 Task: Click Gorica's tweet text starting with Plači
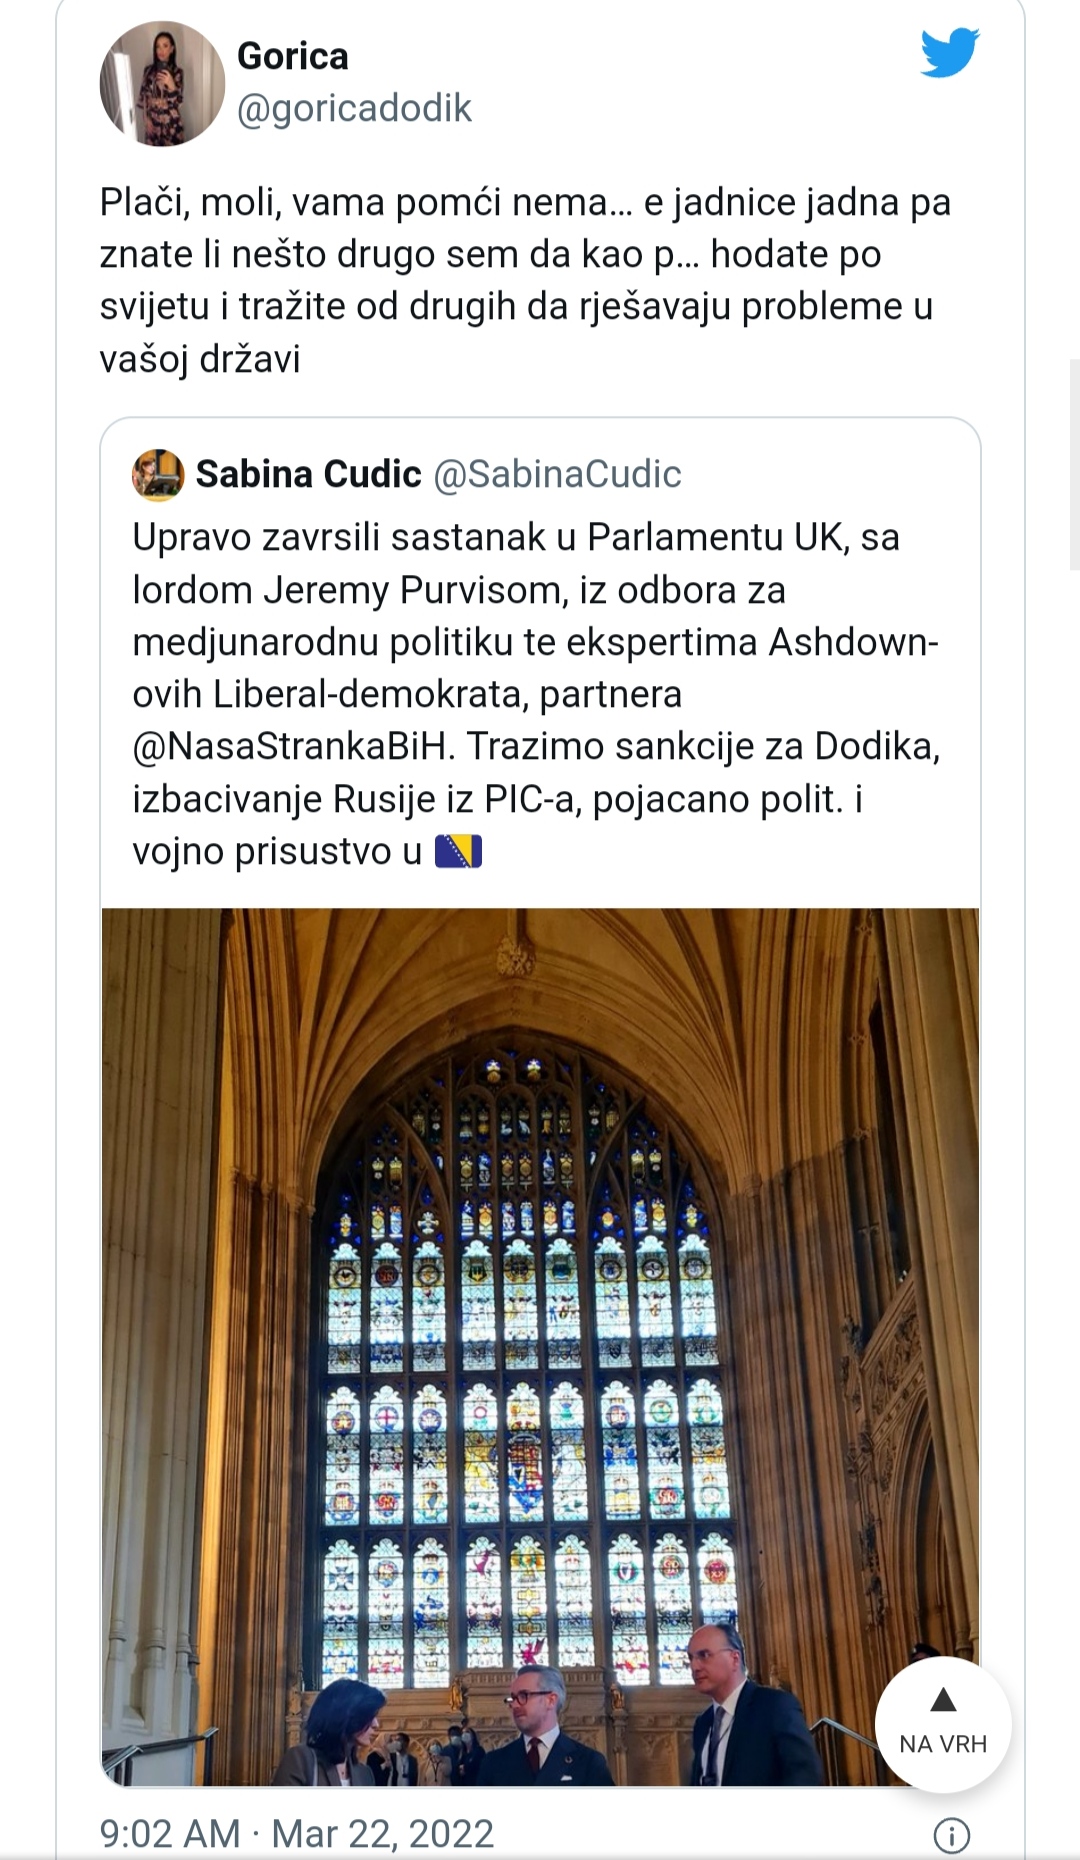tap(525, 280)
